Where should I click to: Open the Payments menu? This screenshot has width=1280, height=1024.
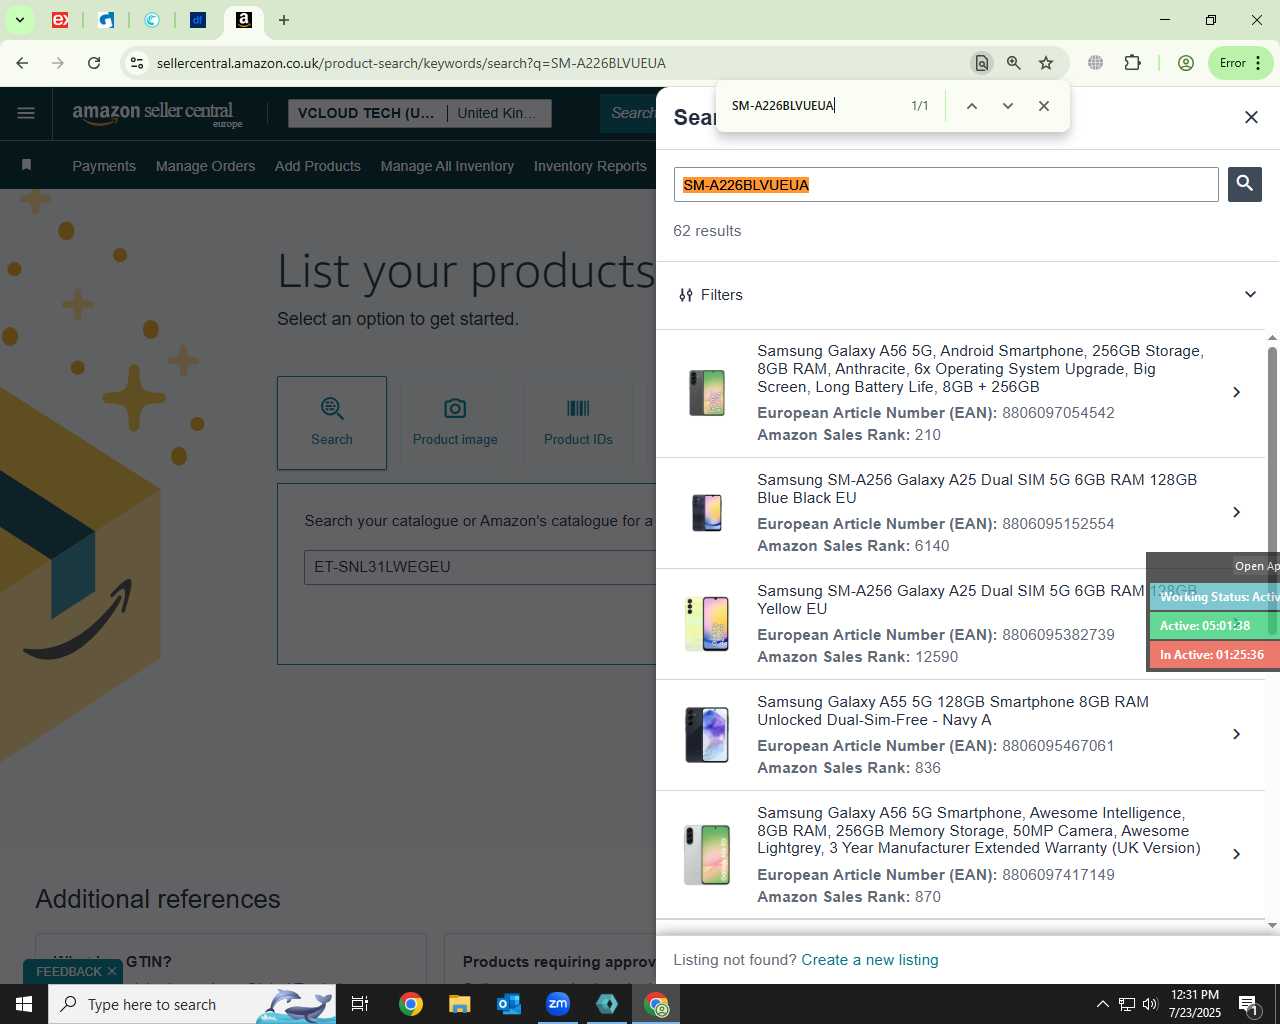point(104,166)
